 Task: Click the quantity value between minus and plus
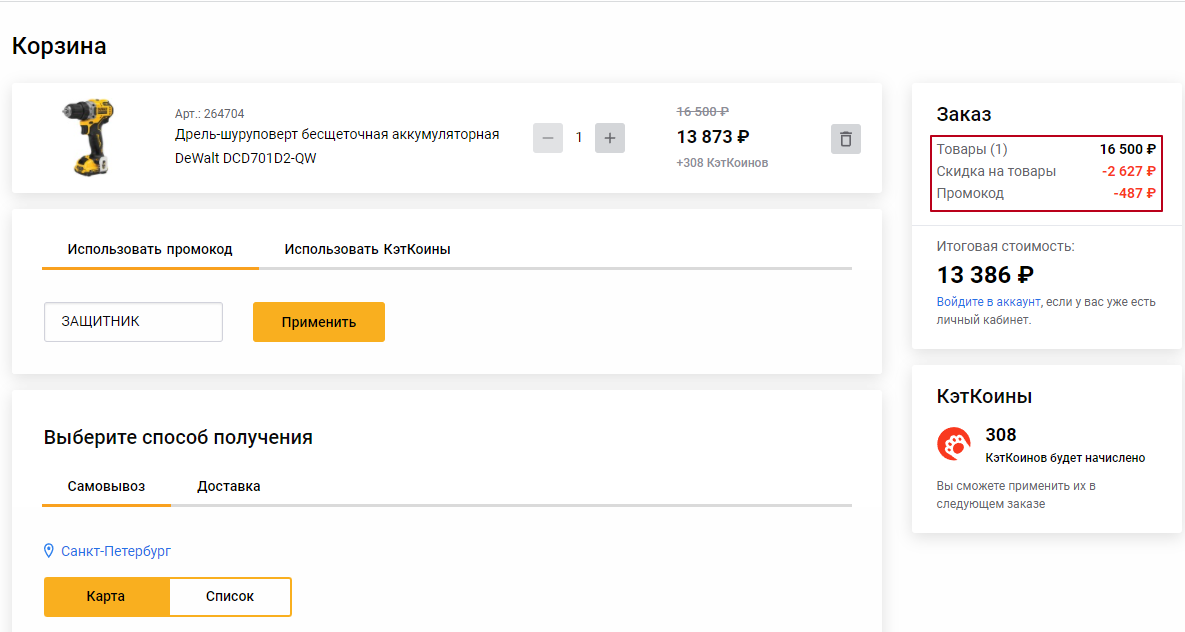(579, 138)
